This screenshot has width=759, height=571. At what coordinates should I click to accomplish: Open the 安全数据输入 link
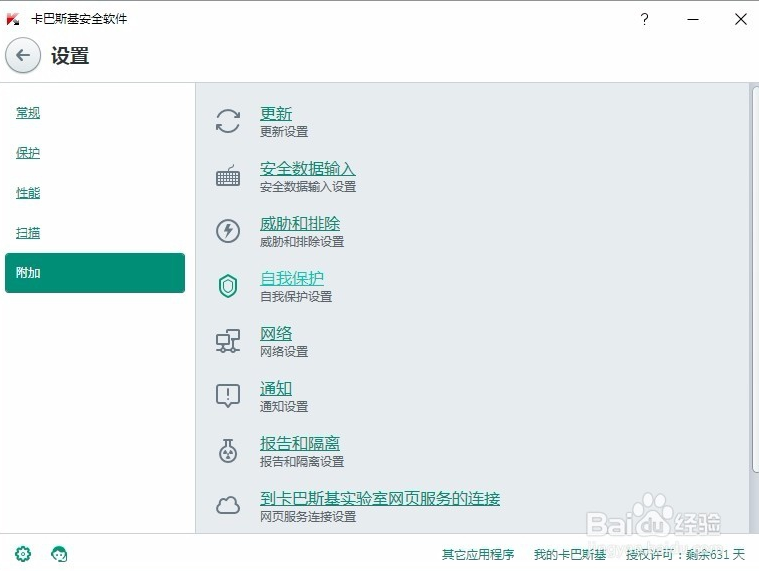coord(308,168)
